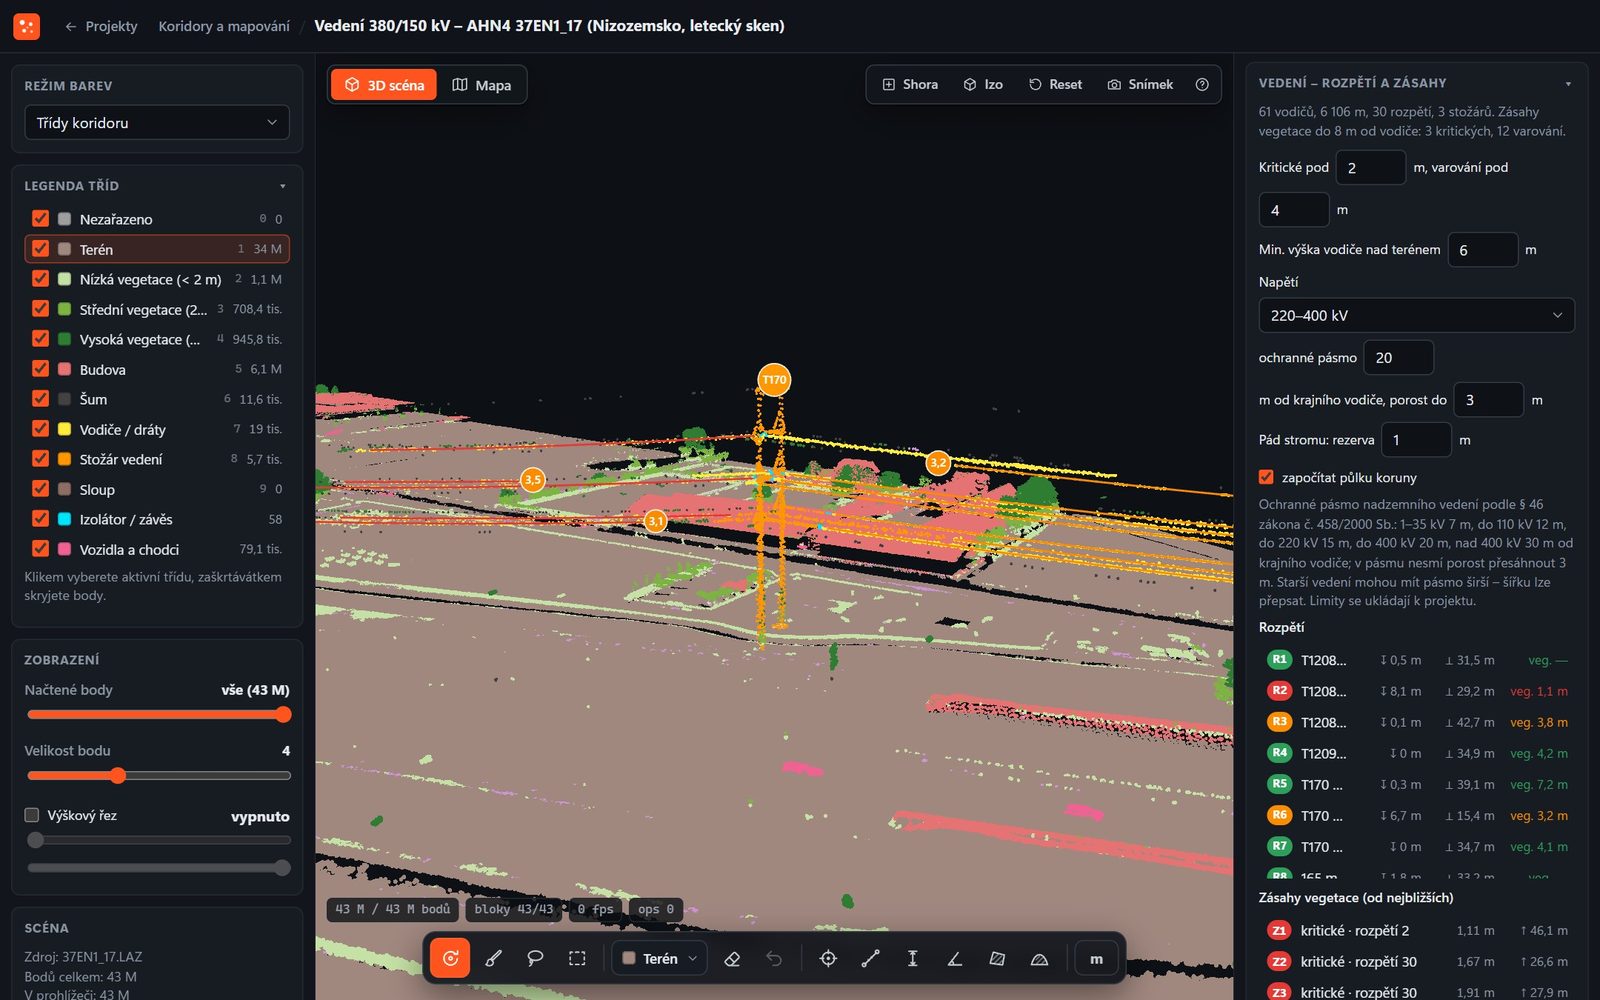Select the area measurement tool
1600x1000 pixels.
[x=997, y=958]
